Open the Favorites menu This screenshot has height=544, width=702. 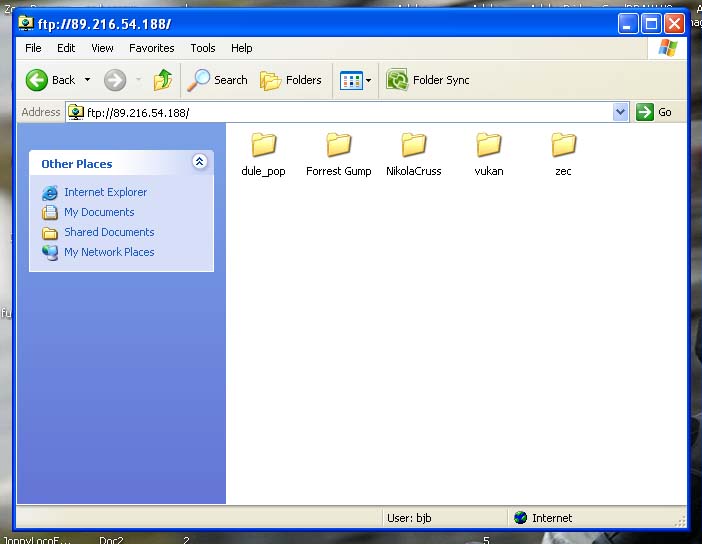coord(151,48)
